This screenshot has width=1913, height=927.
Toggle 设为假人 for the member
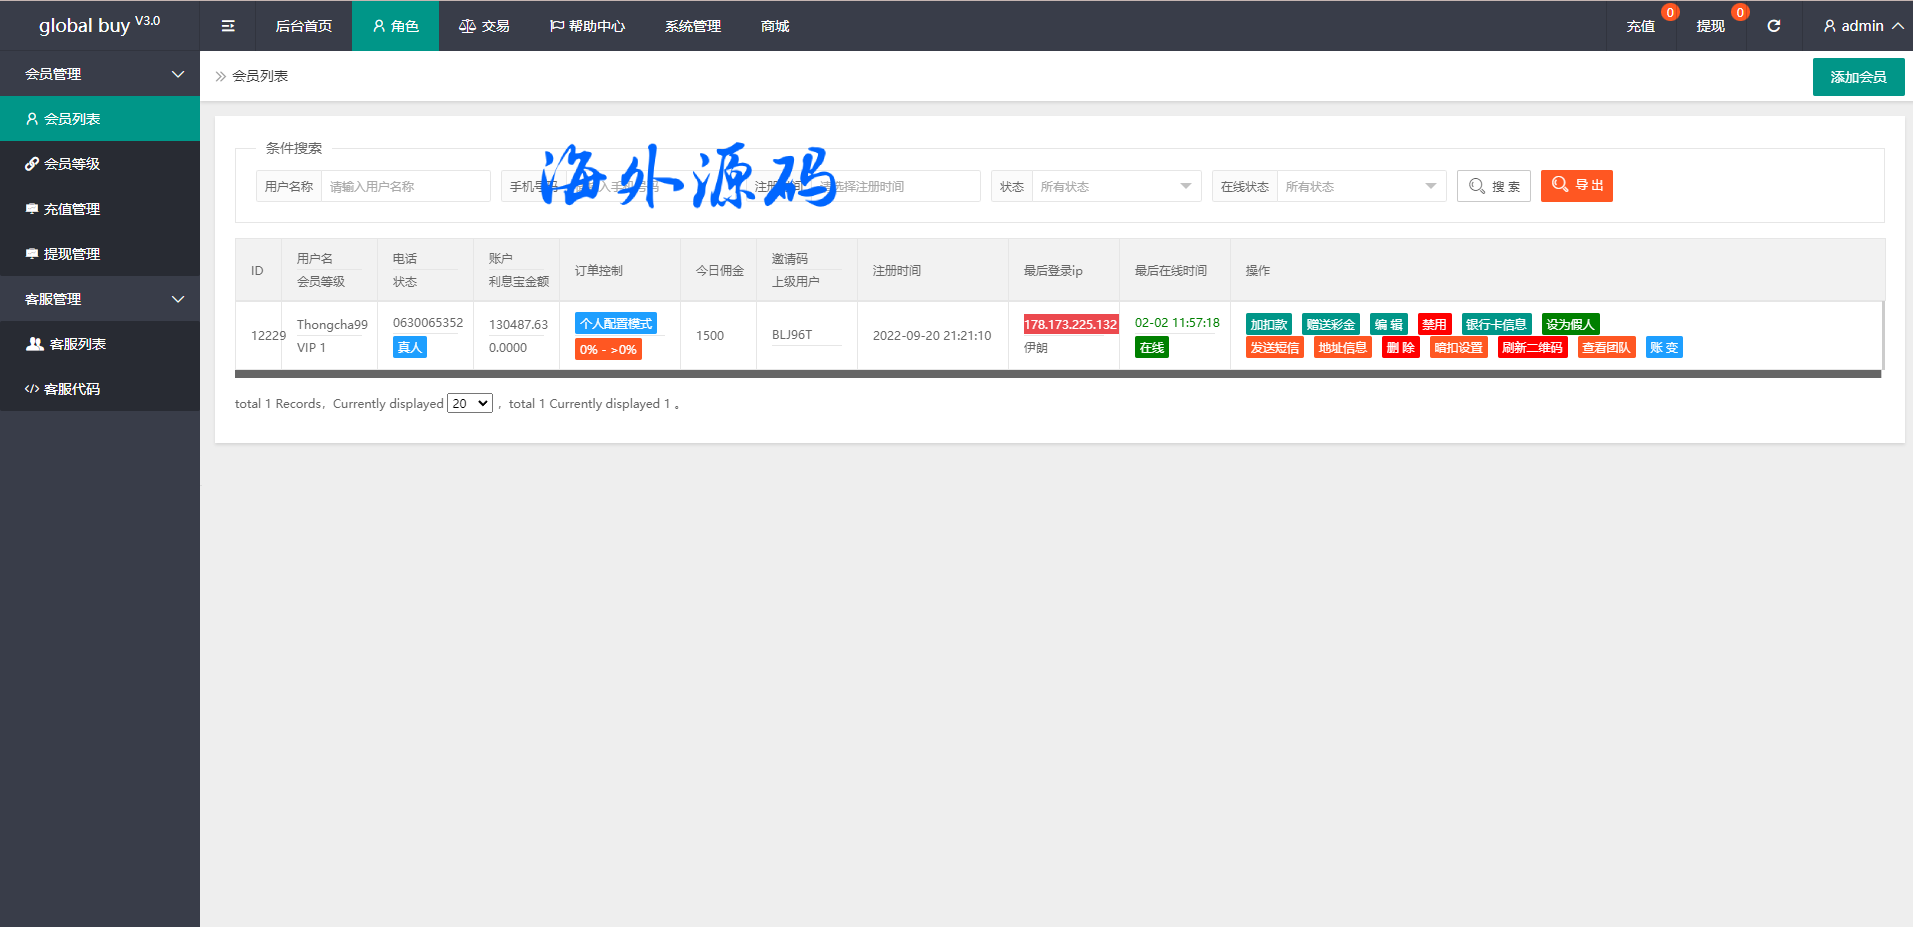coord(1570,324)
